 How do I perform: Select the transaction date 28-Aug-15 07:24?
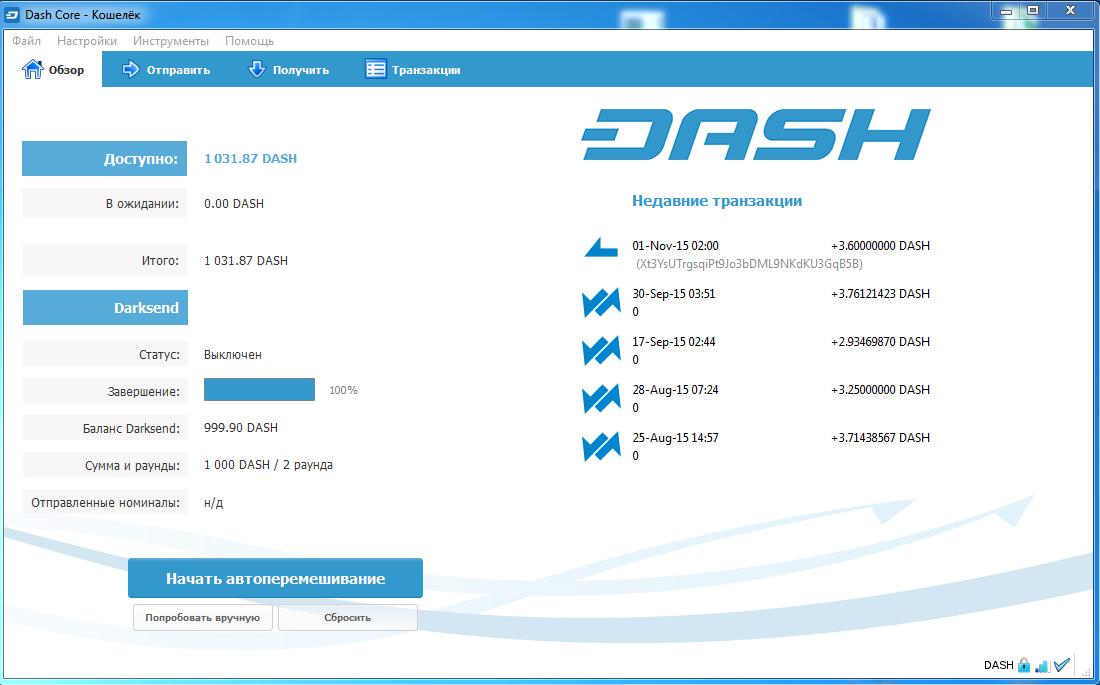[x=675, y=390]
